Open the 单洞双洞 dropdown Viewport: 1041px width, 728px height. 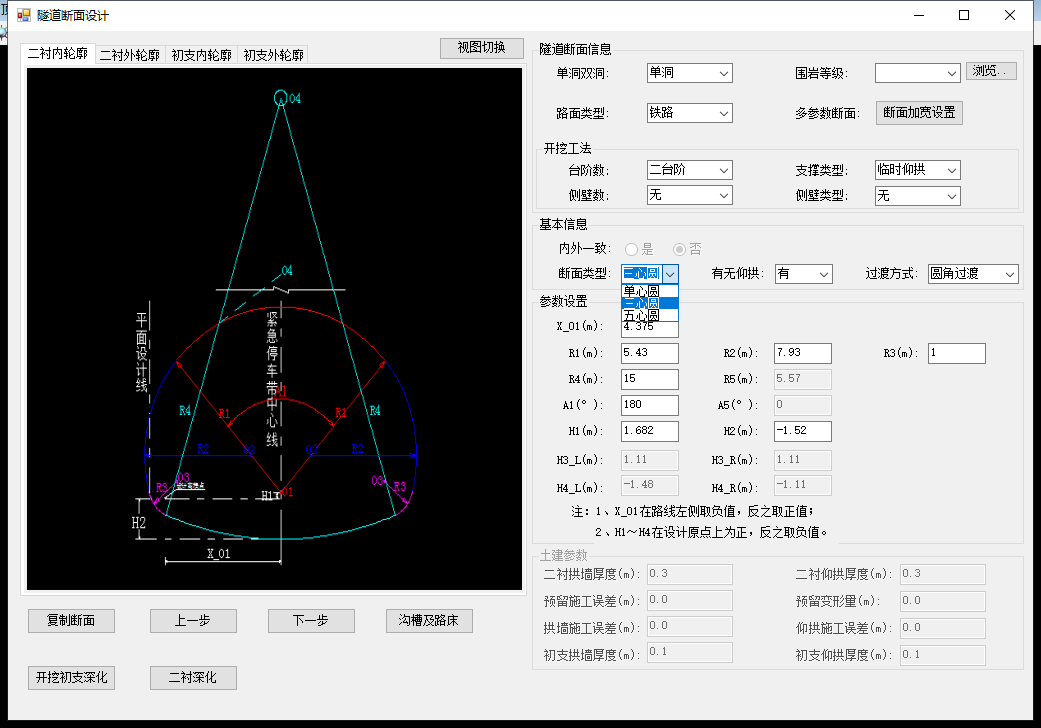pos(689,73)
